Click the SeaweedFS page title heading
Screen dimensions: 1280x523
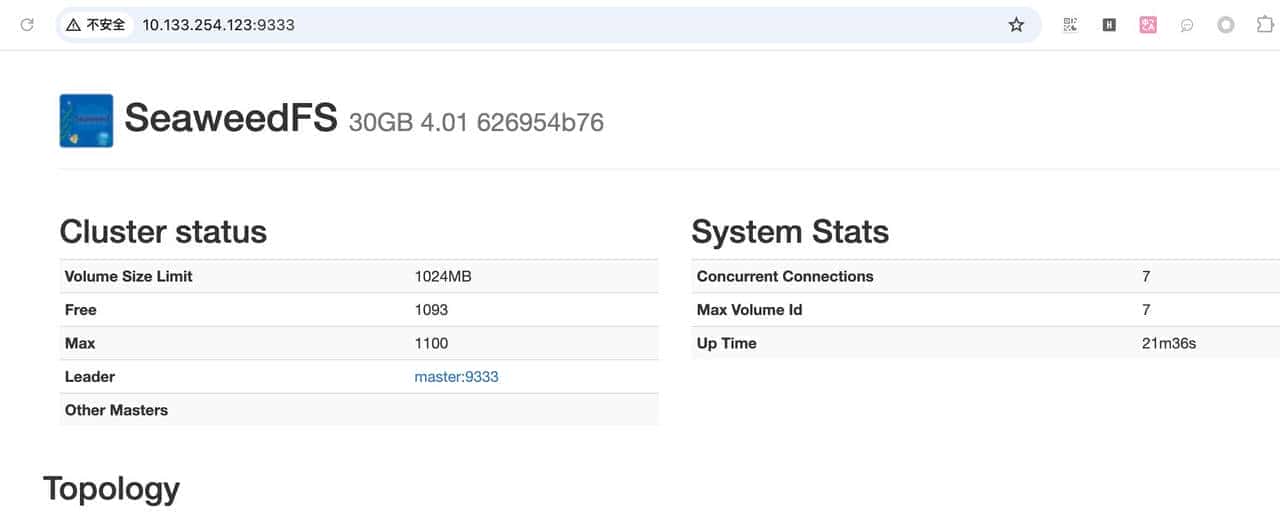231,119
